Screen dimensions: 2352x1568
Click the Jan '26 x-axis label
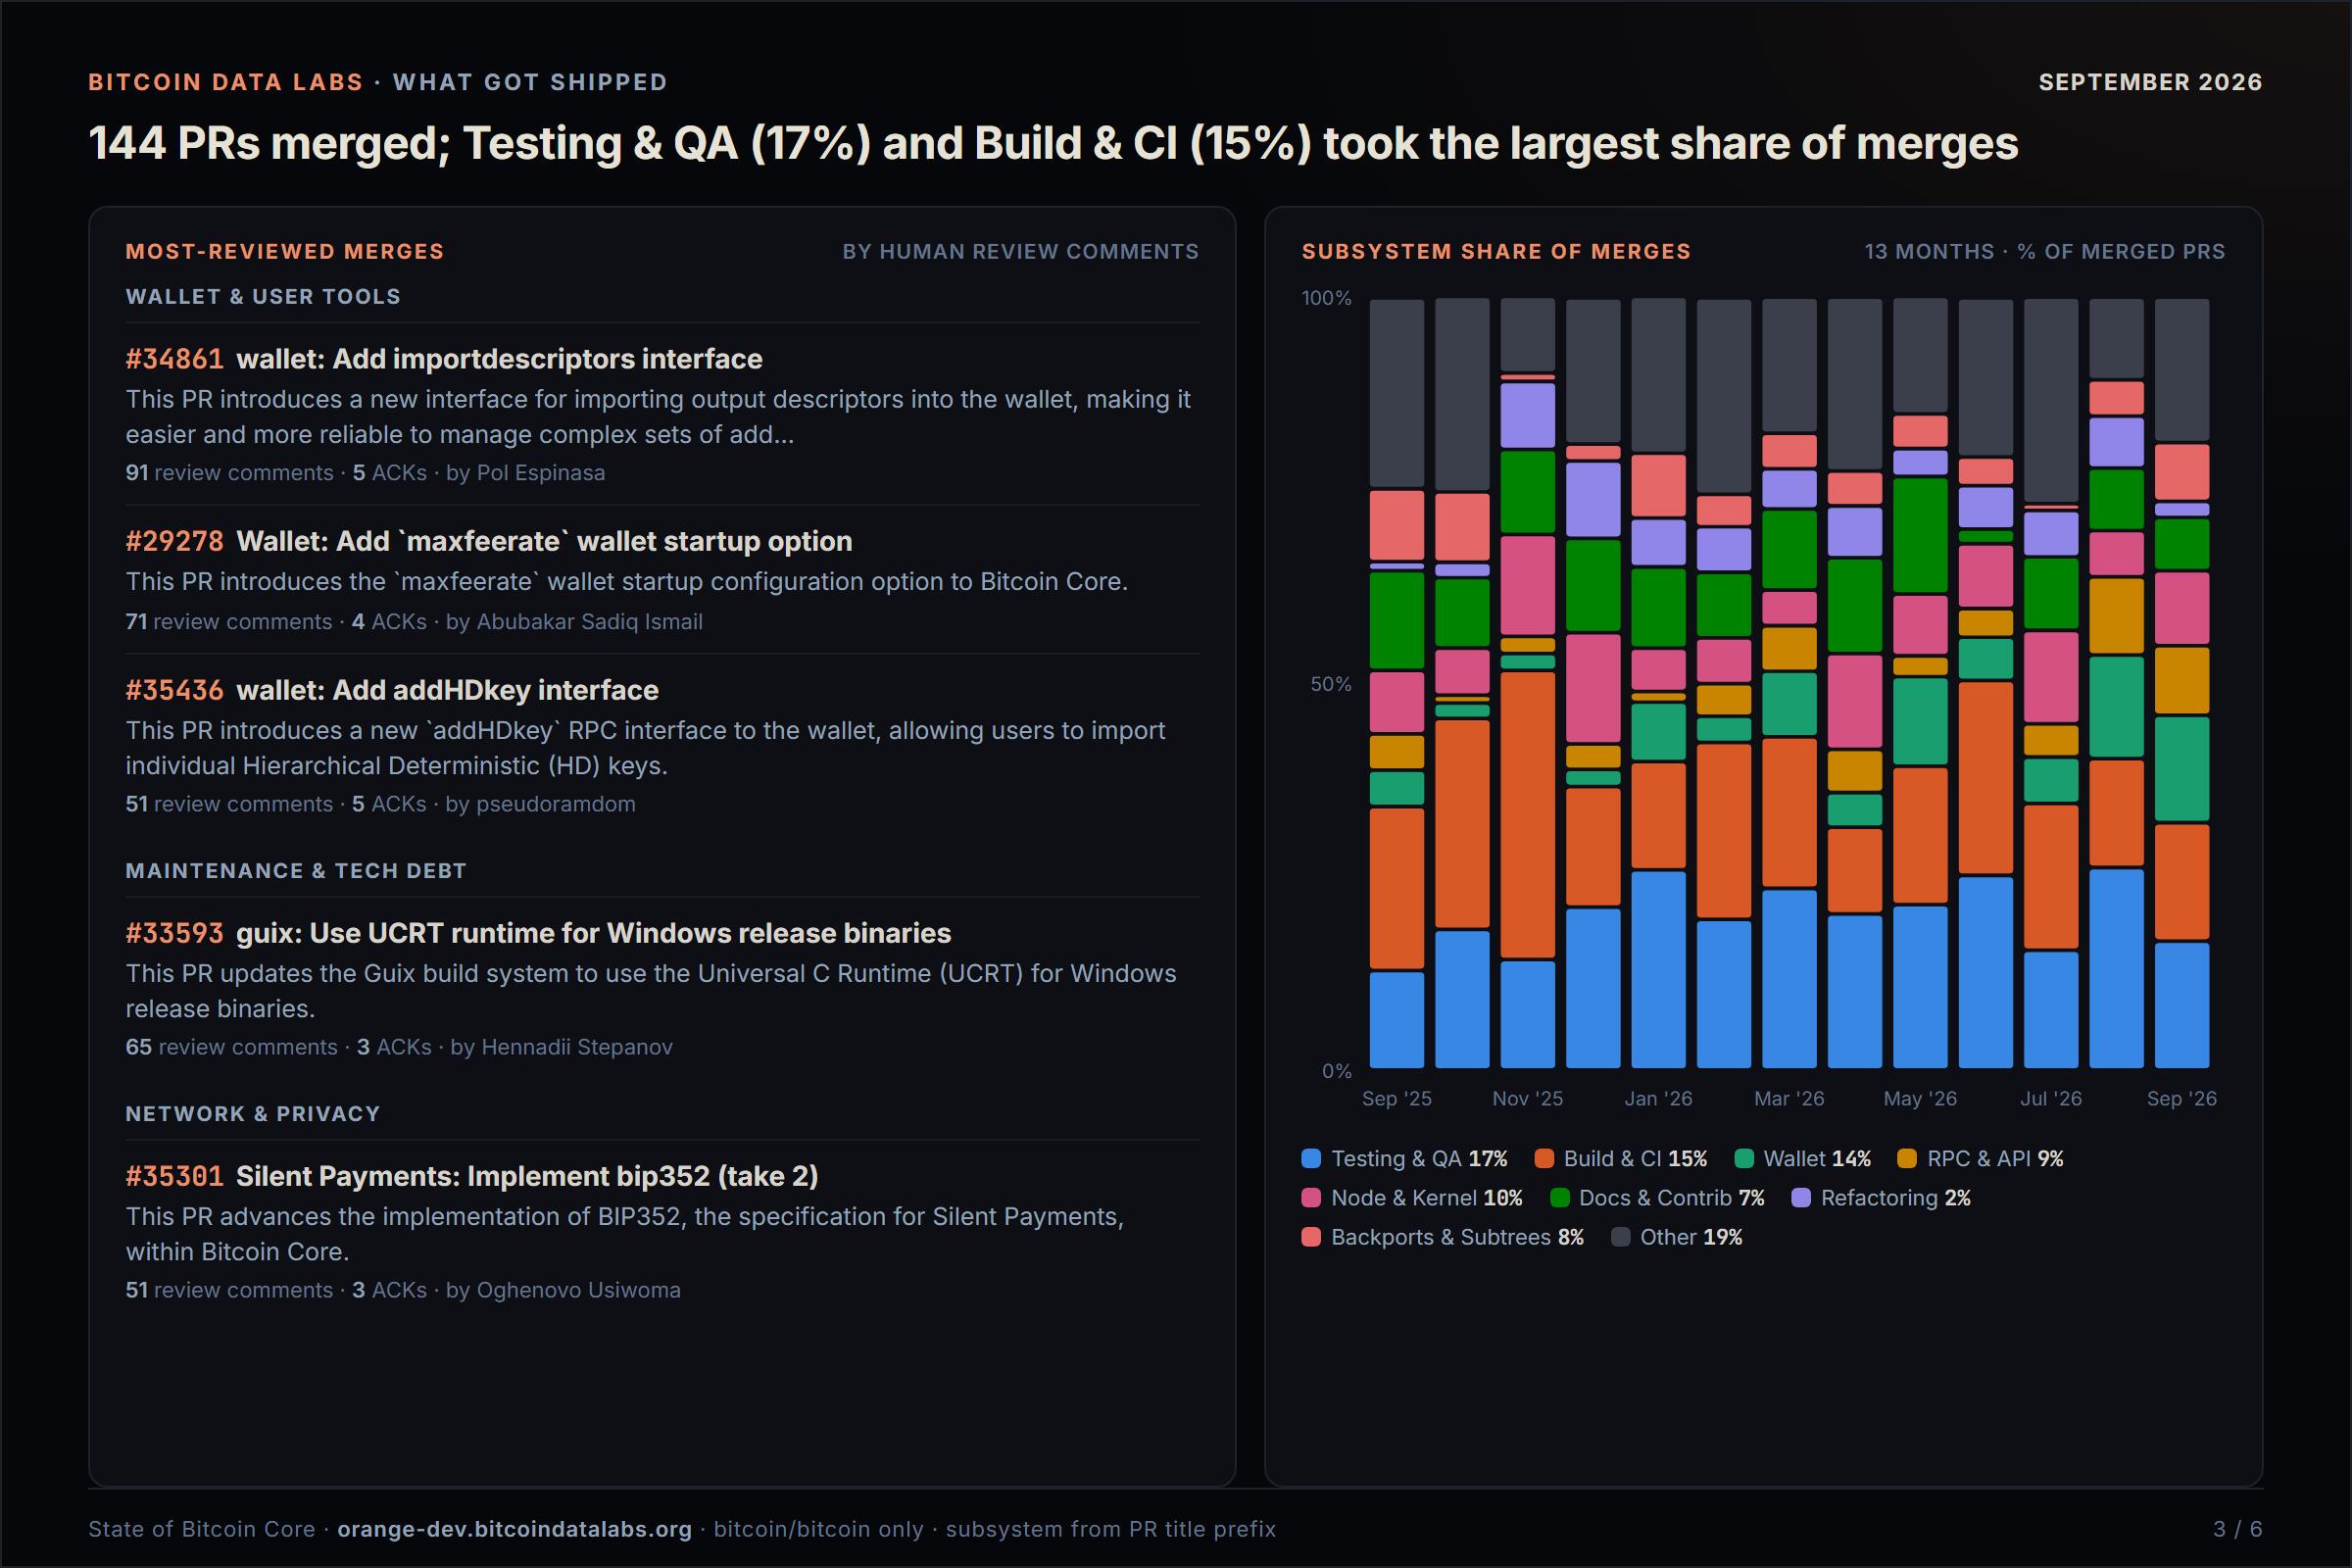tap(1658, 1098)
